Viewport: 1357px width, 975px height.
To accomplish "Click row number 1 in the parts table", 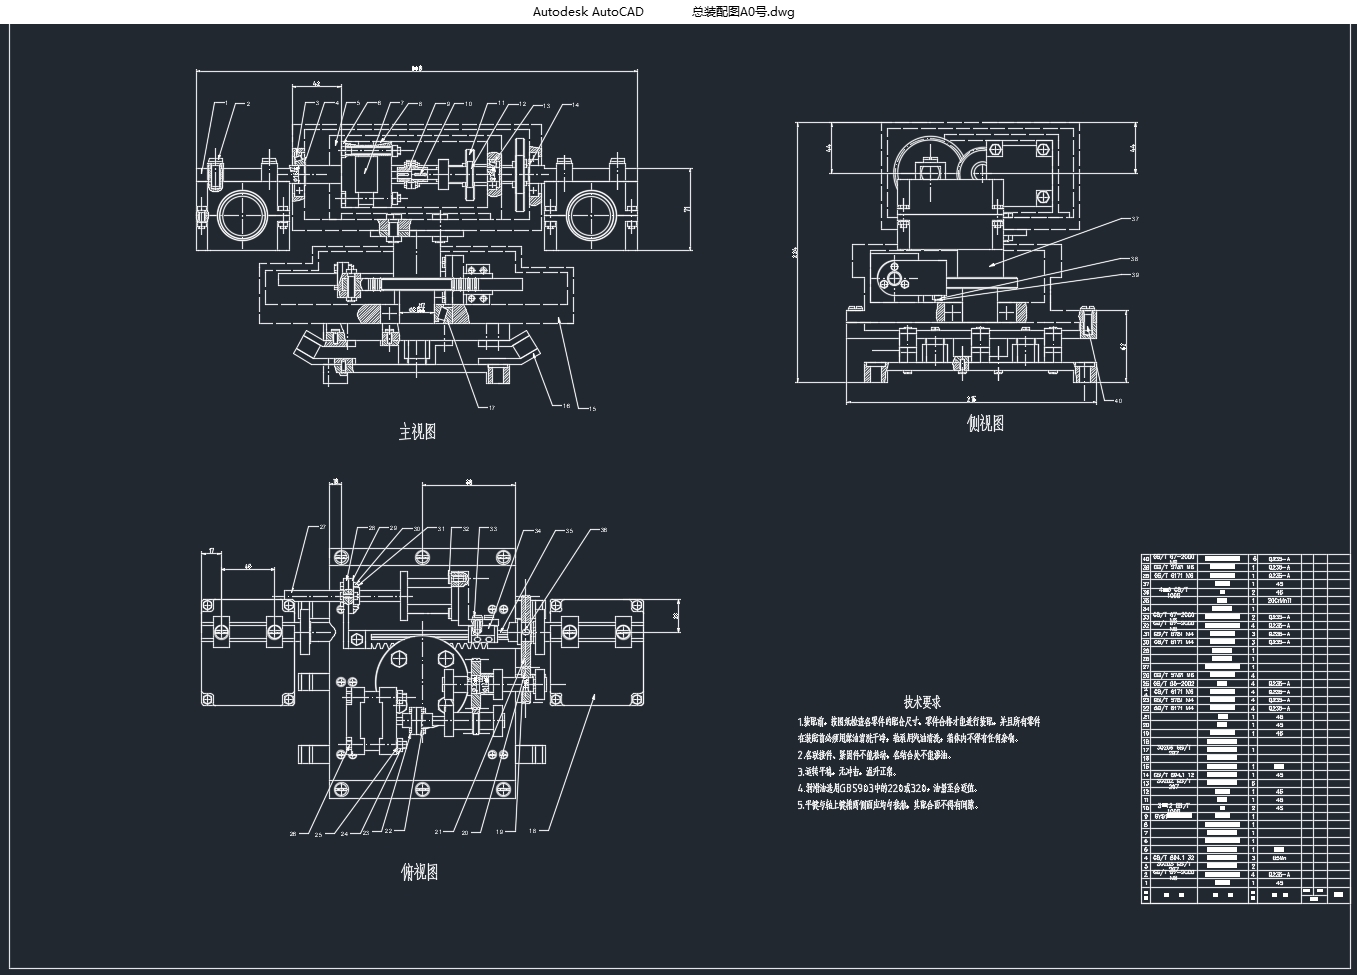I will pos(1146,883).
